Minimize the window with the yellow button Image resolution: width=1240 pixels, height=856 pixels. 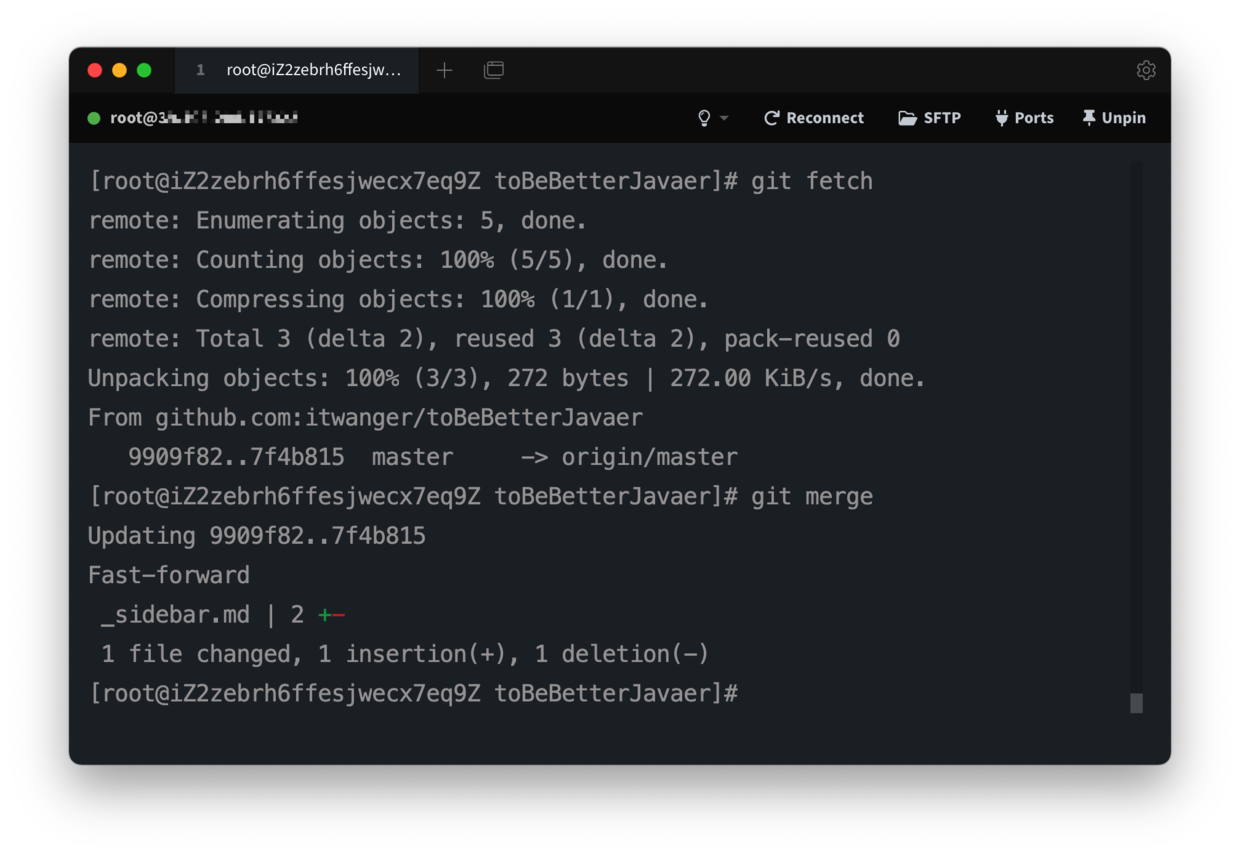pos(119,70)
